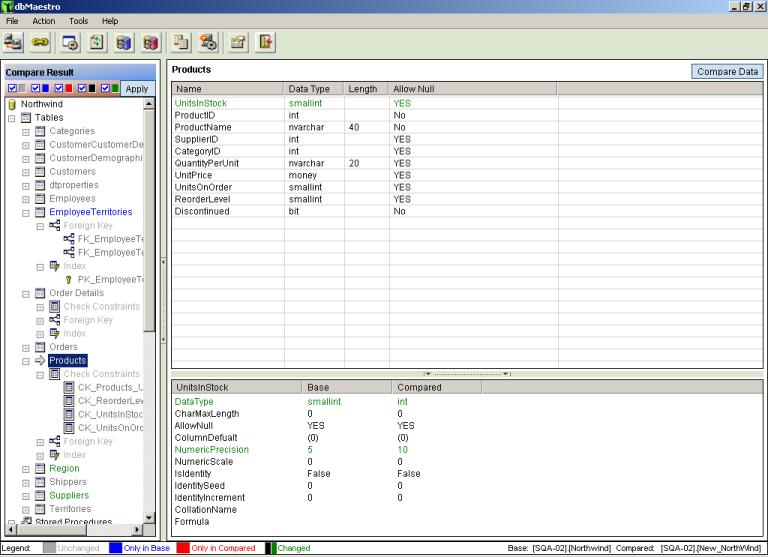The height and width of the screenshot is (557, 768).
Task: Click the Tables node table icon
Action: (26, 118)
